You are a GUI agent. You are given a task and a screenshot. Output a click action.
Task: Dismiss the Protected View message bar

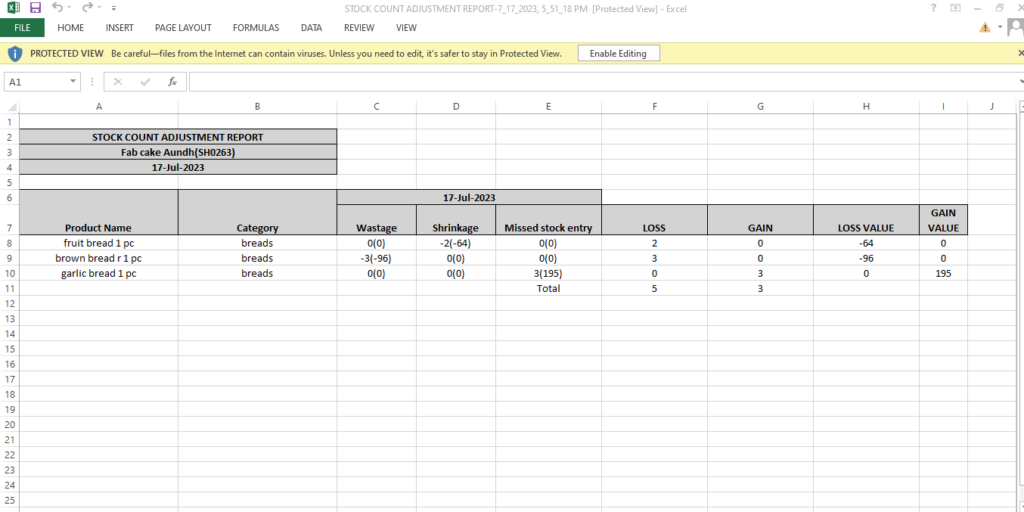tap(1017, 53)
